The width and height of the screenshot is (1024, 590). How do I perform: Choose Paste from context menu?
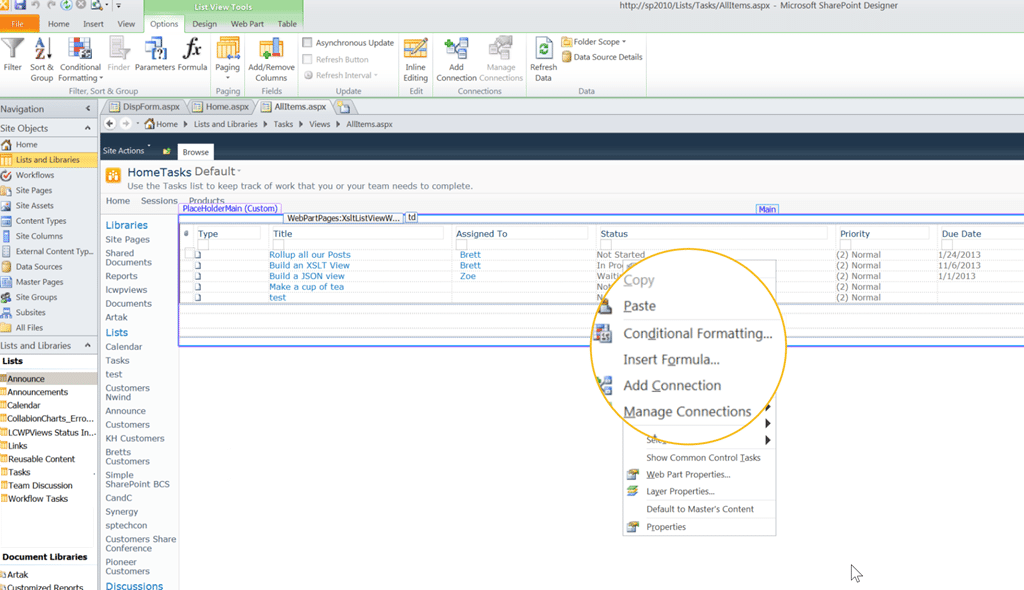(x=639, y=306)
